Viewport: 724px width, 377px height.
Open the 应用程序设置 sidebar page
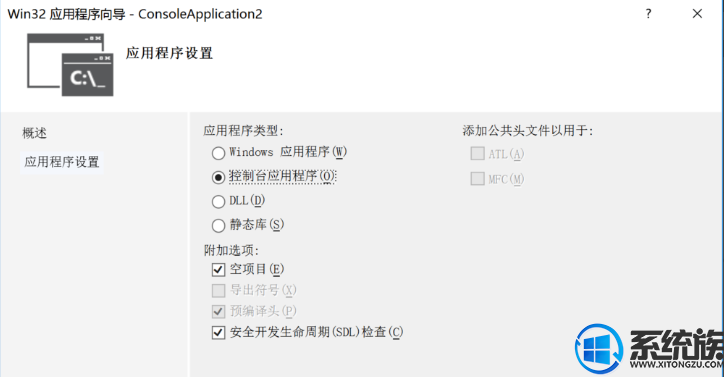(62, 162)
